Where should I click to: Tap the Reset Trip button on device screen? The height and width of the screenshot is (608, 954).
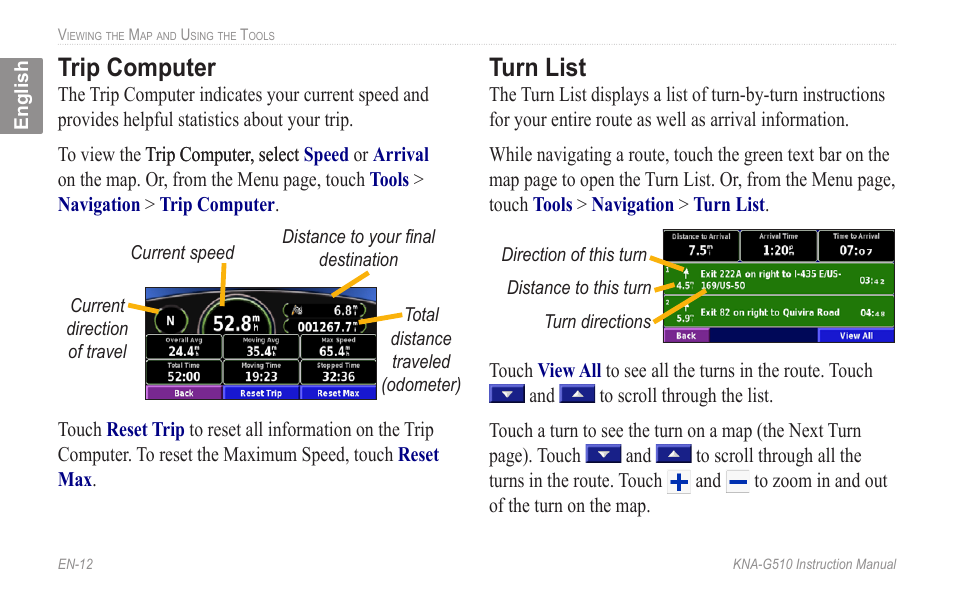[x=261, y=393]
